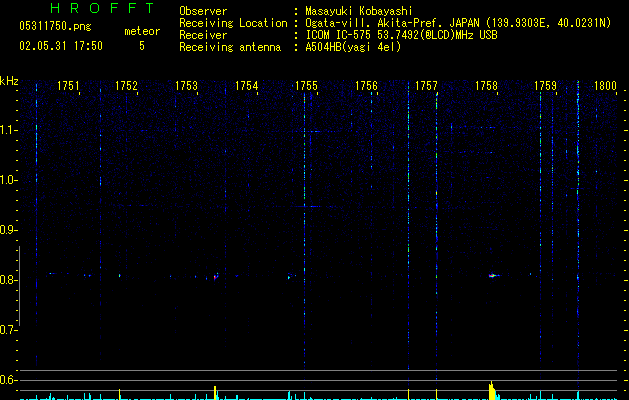Click the Receiver ICOM IC-575 line

pos(401,35)
